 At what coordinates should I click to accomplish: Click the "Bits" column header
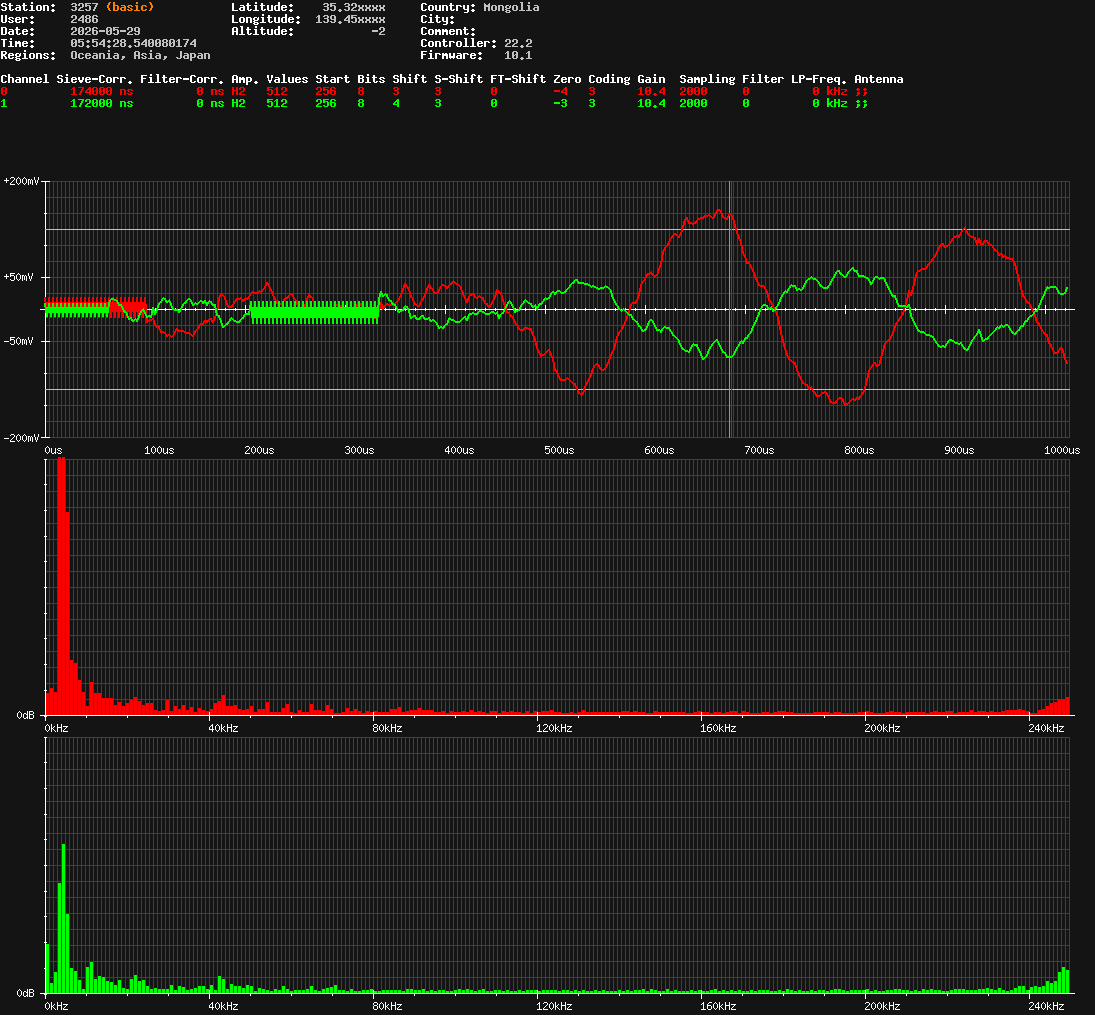tap(371, 79)
